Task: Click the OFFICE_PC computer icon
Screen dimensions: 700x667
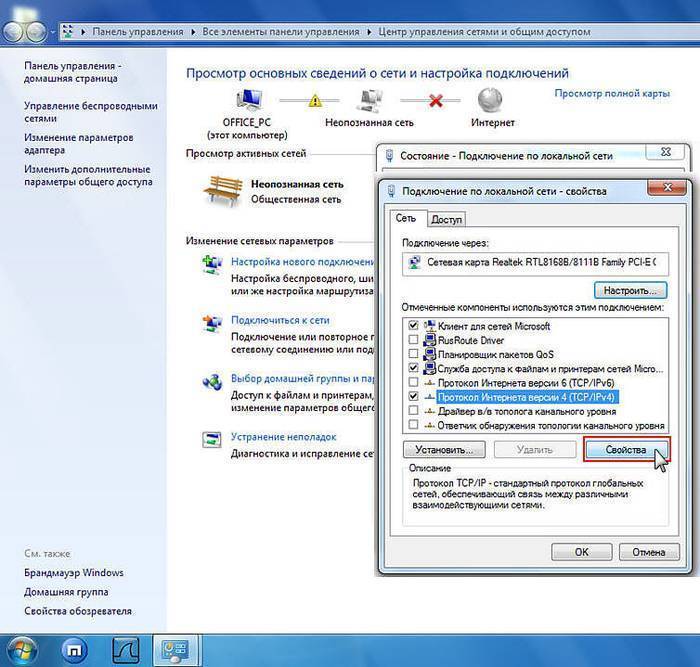Action: tap(249, 100)
